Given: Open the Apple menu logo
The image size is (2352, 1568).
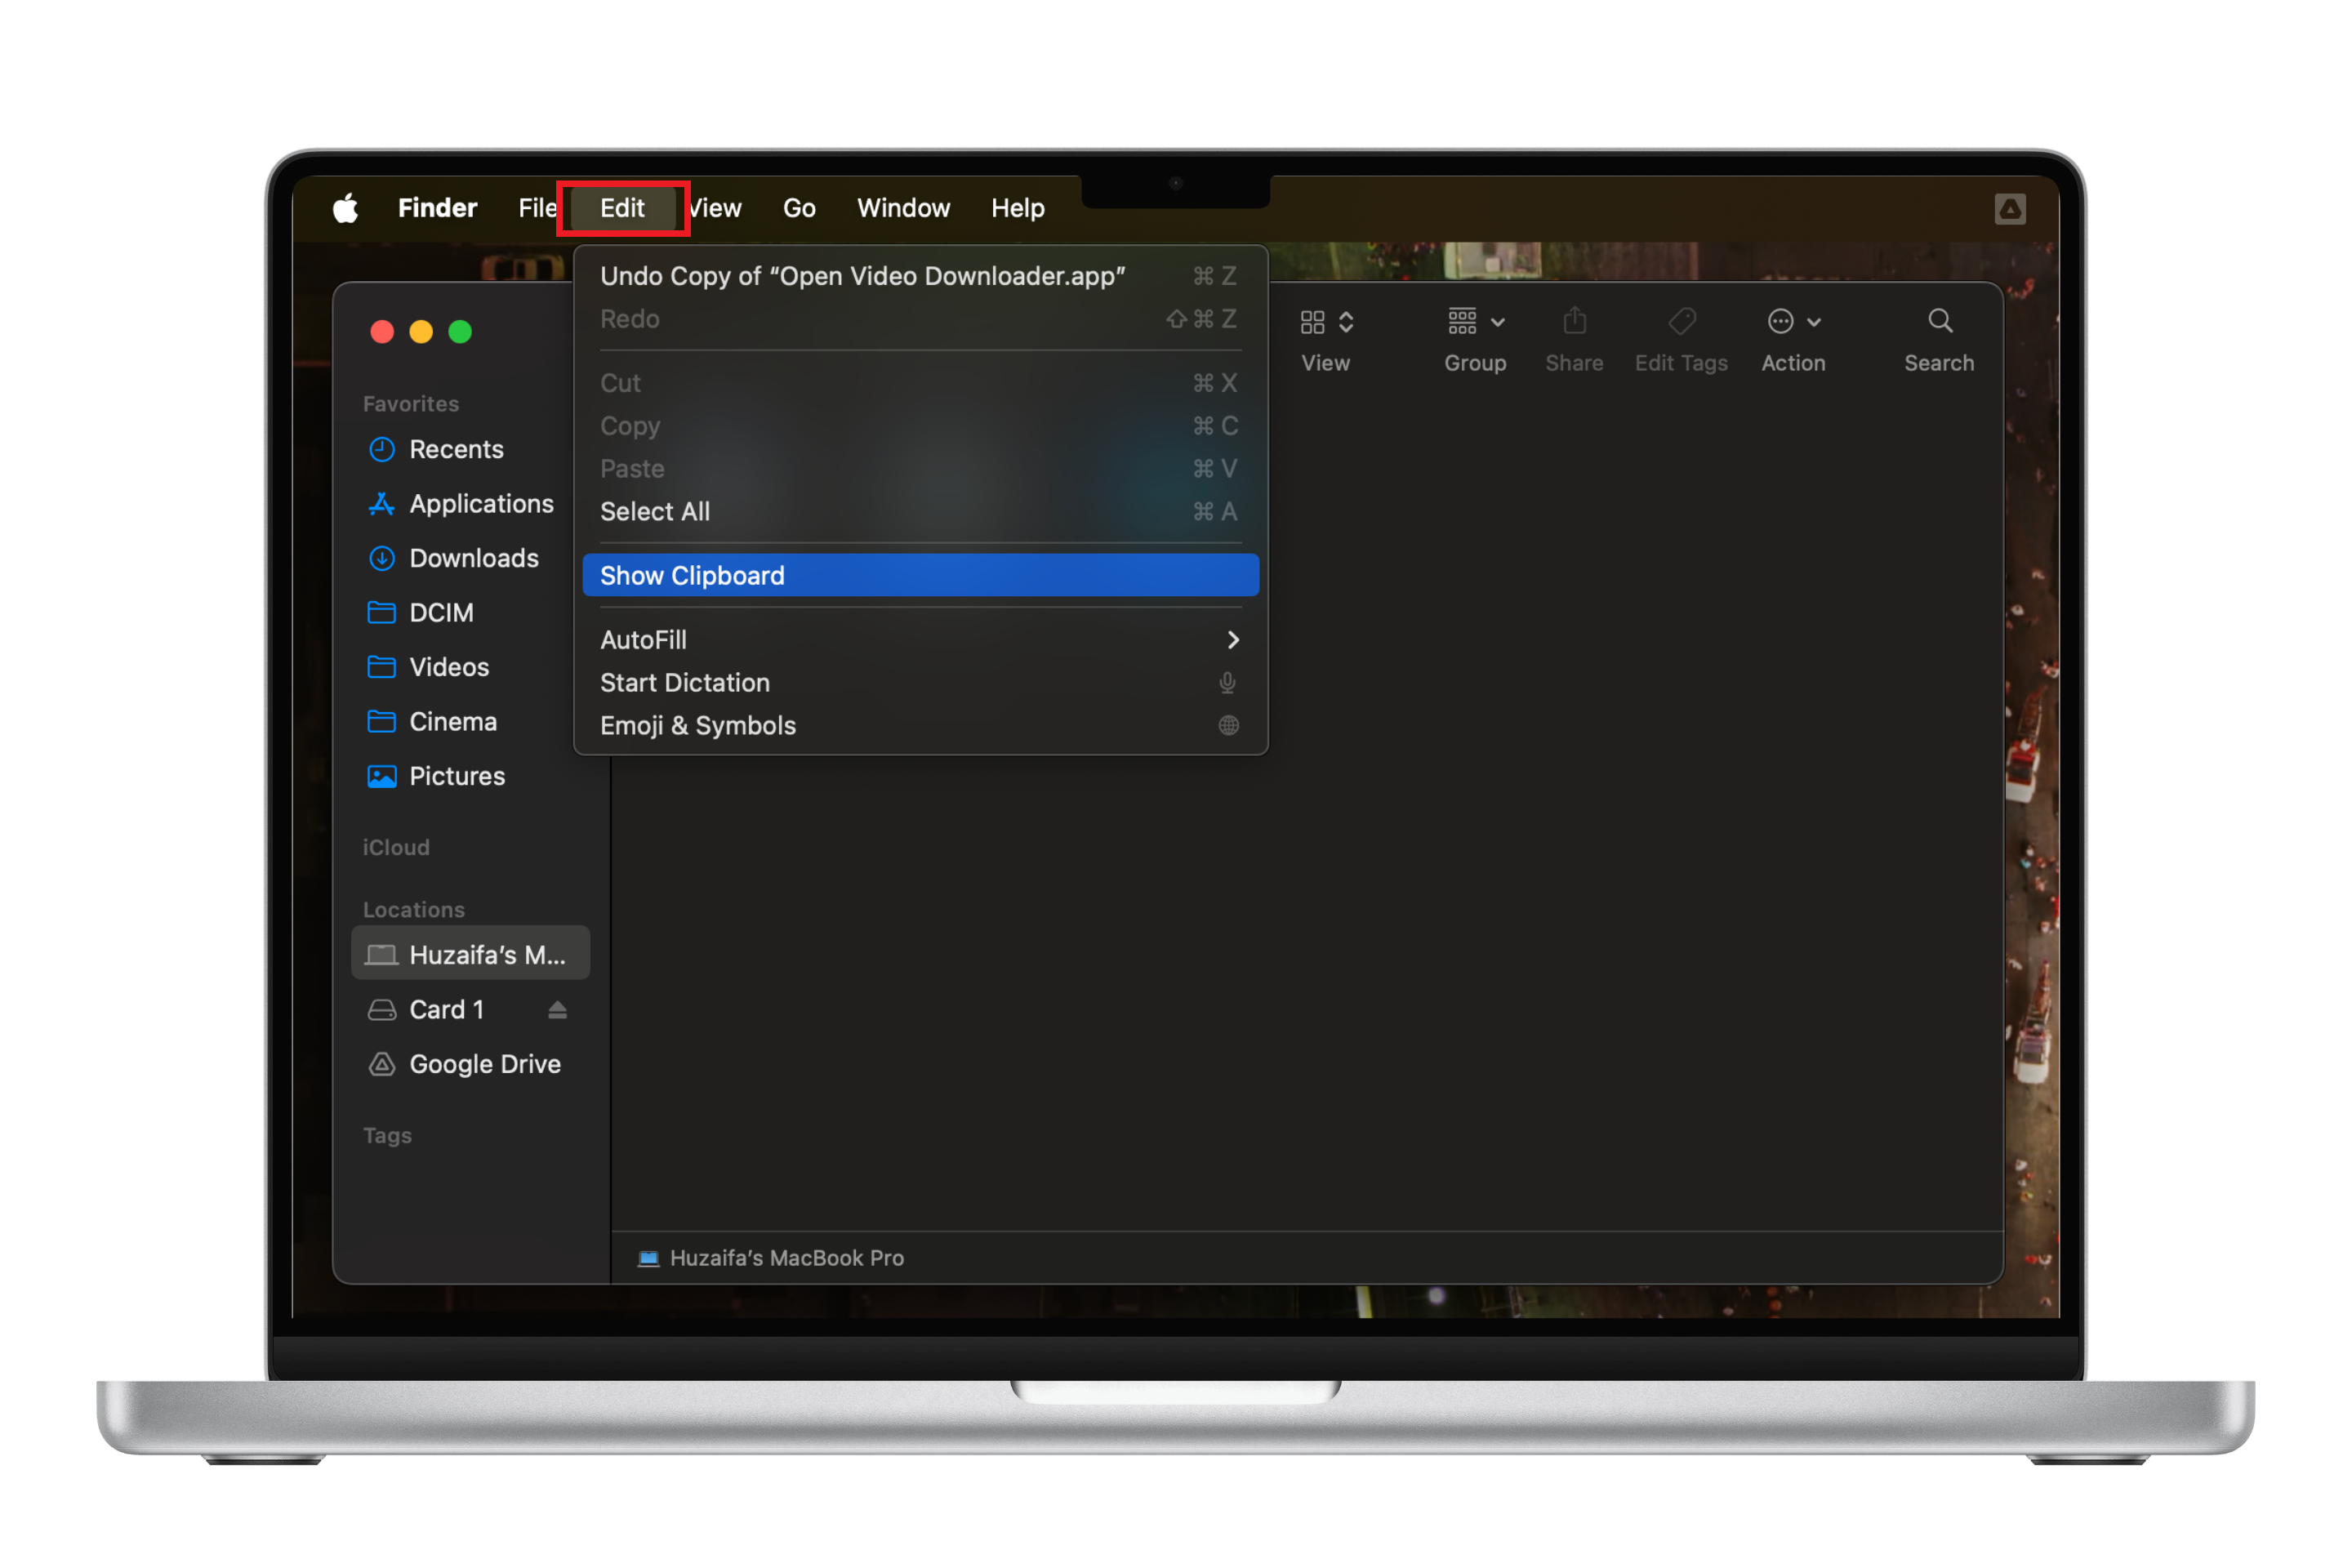Looking at the screenshot, I should (x=346, y=208).
